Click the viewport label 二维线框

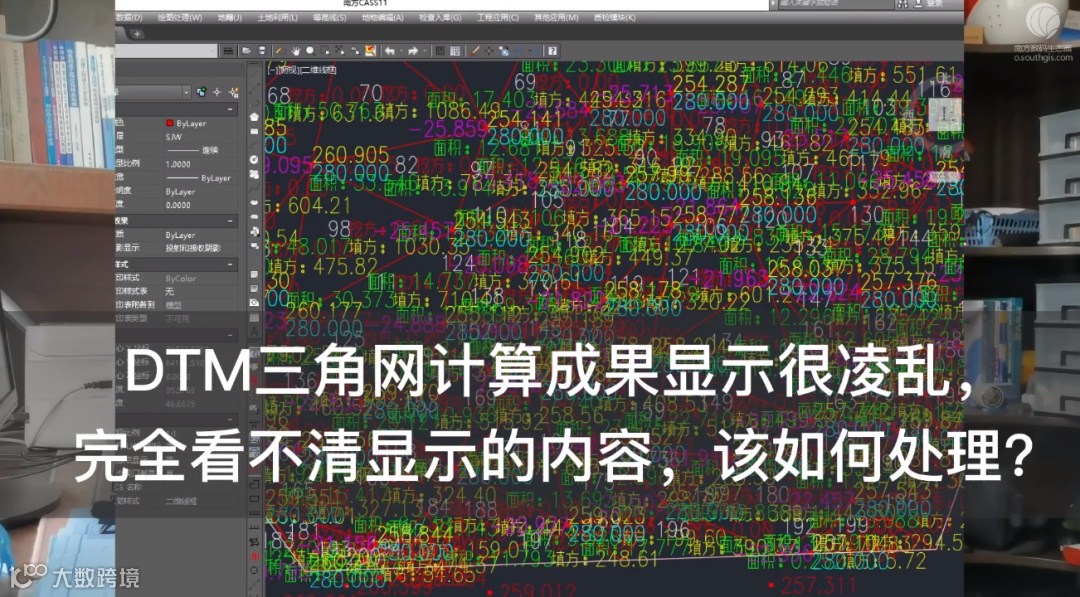(x=320, y=70)
